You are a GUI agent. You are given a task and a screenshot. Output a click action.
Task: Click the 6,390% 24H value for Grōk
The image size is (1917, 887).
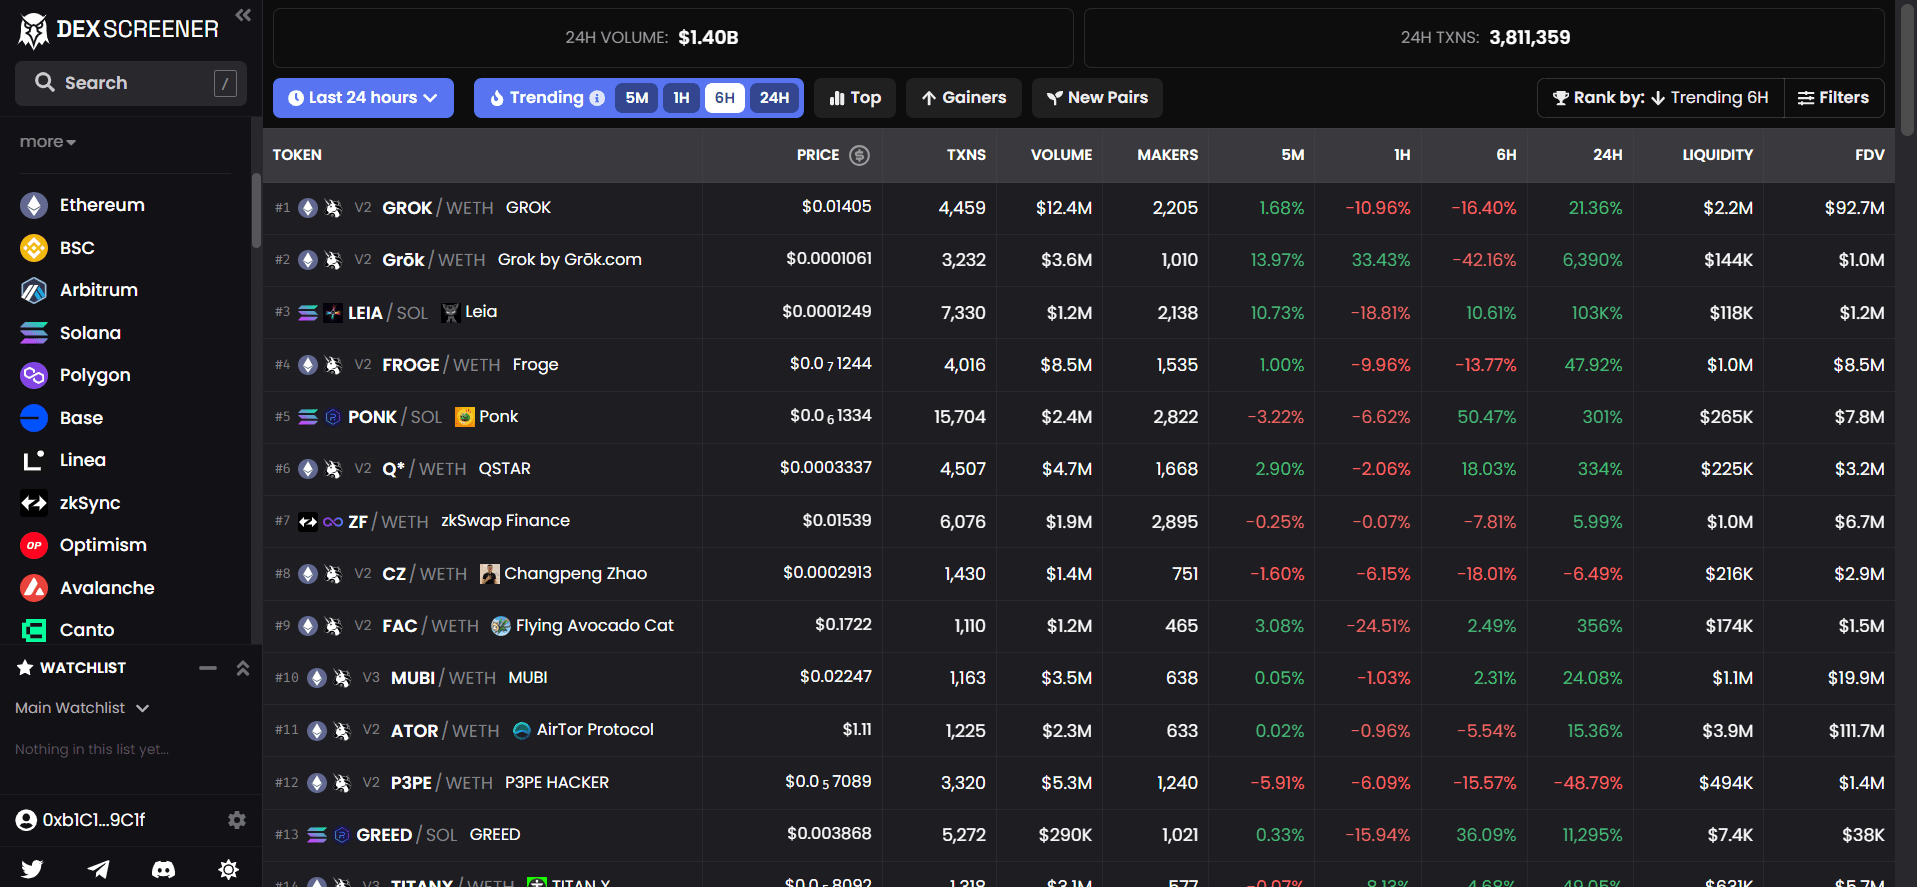coord(1592,260)
